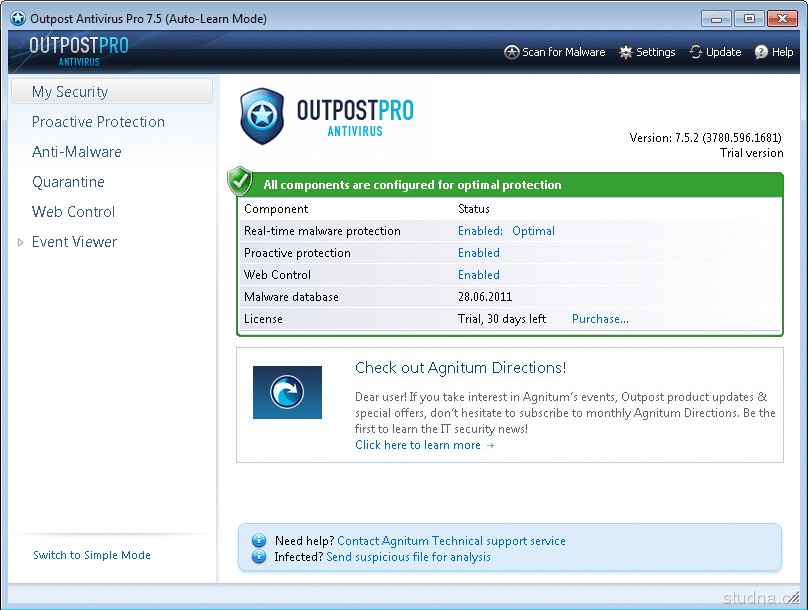The width and height of the screenshot is (808, 610).
Task: Click the Outpost shield logo in main panel
Action: [x=262, y=116]
